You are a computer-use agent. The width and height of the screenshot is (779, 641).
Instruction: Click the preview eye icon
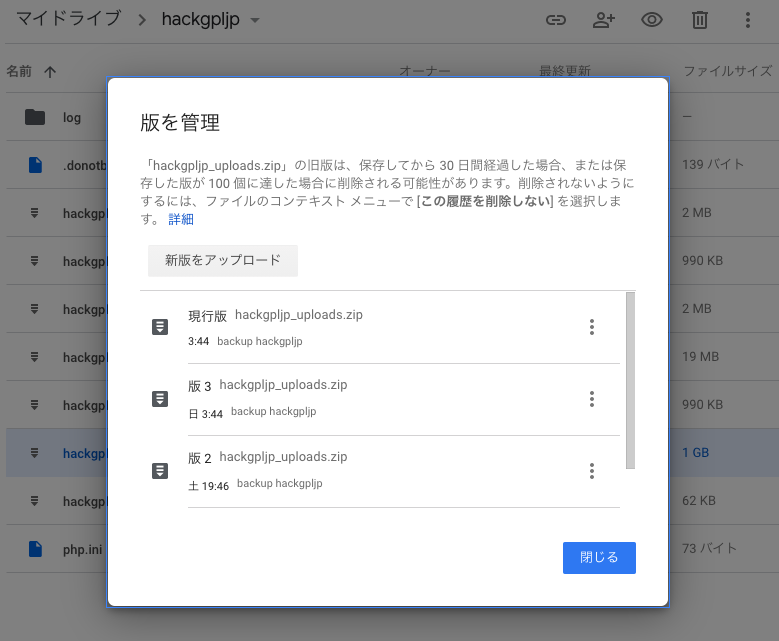653,20
